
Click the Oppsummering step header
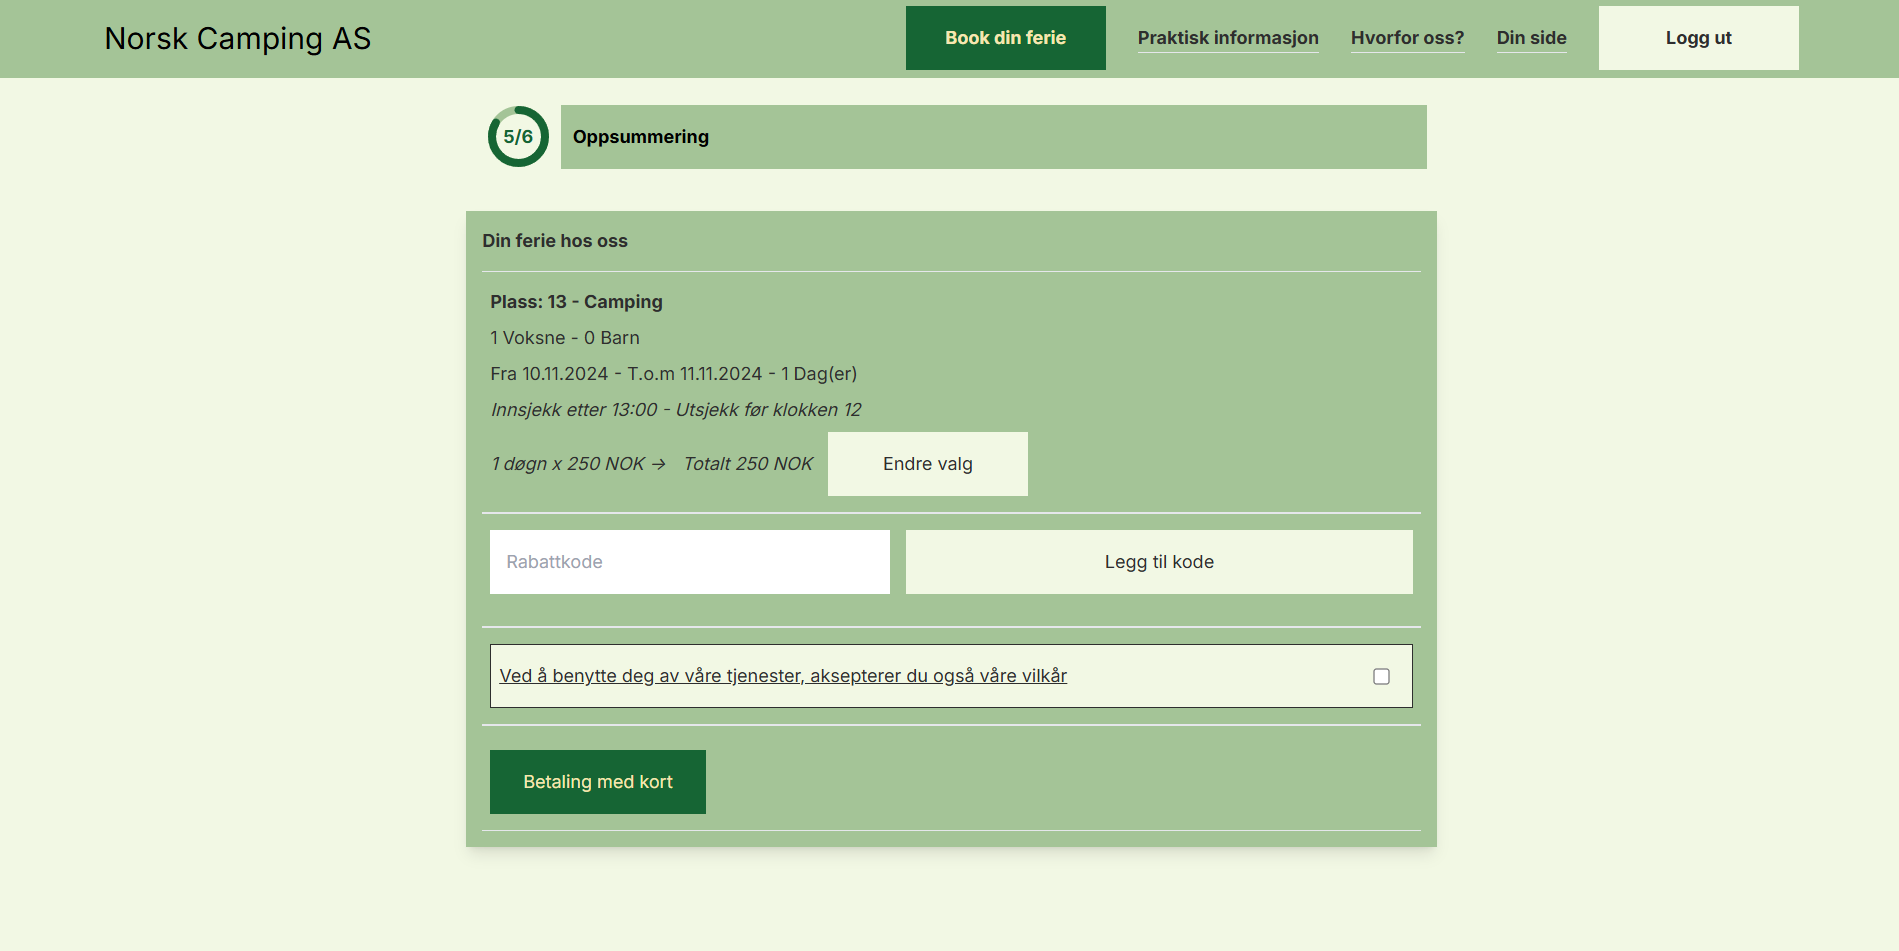coord(993,137)
